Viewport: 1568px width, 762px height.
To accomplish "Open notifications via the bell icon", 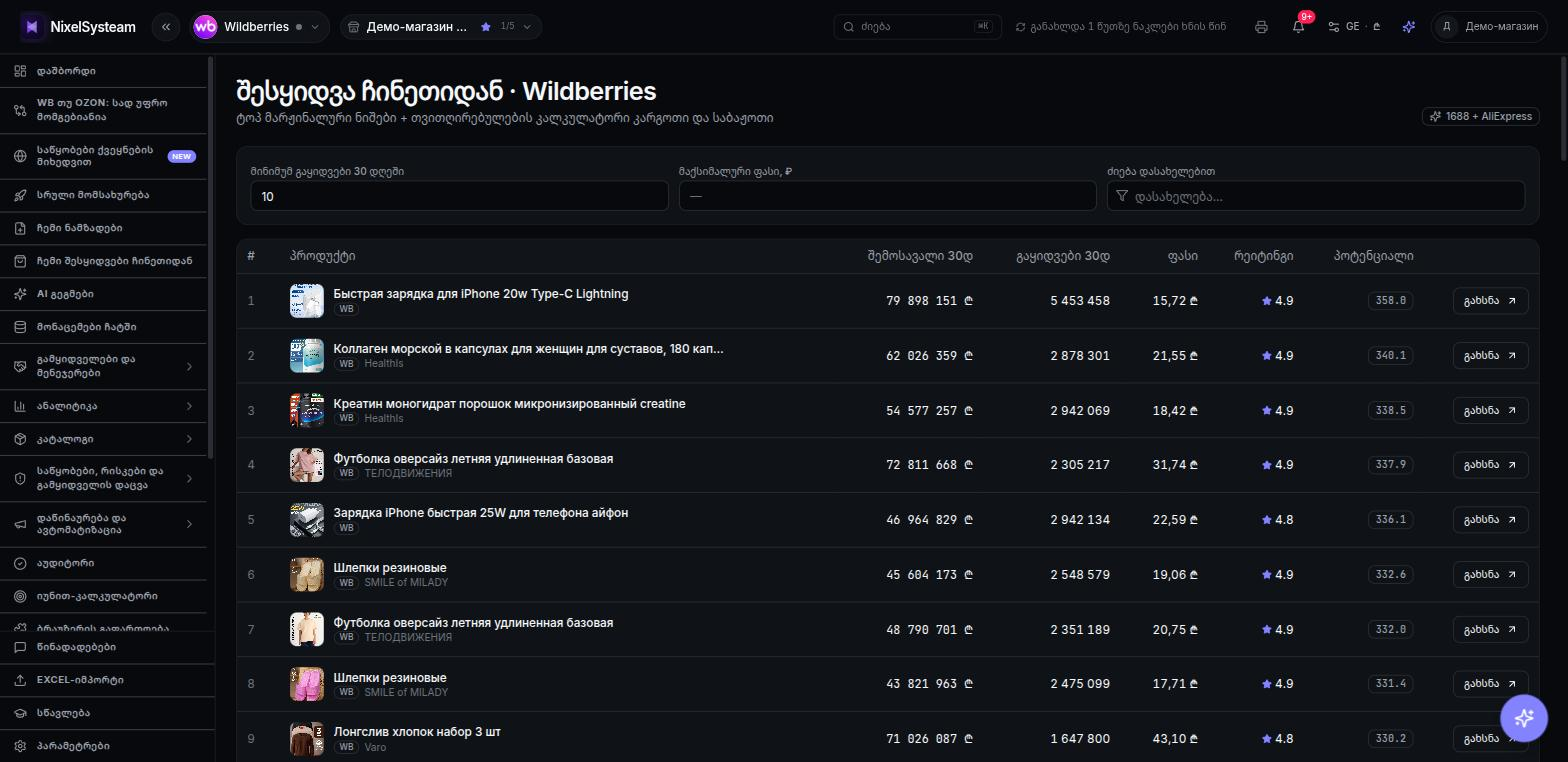I will [x=1298, y=27].
